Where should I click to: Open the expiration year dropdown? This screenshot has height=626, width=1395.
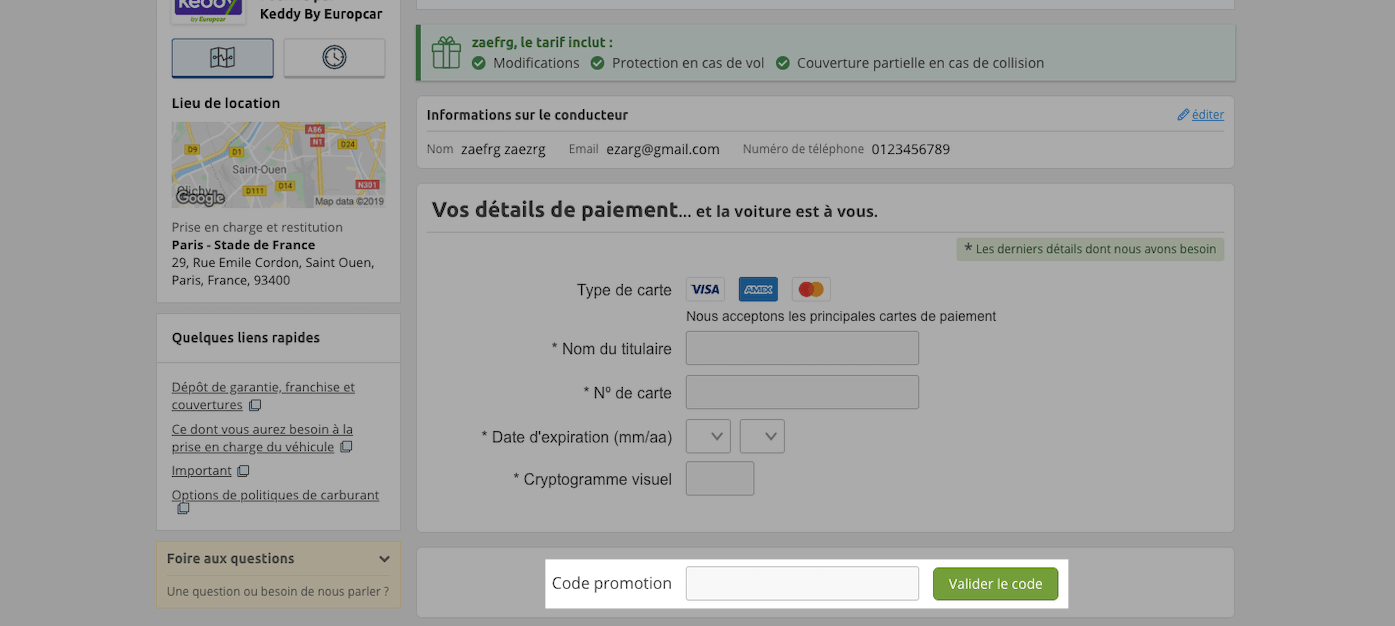point(762,436)
